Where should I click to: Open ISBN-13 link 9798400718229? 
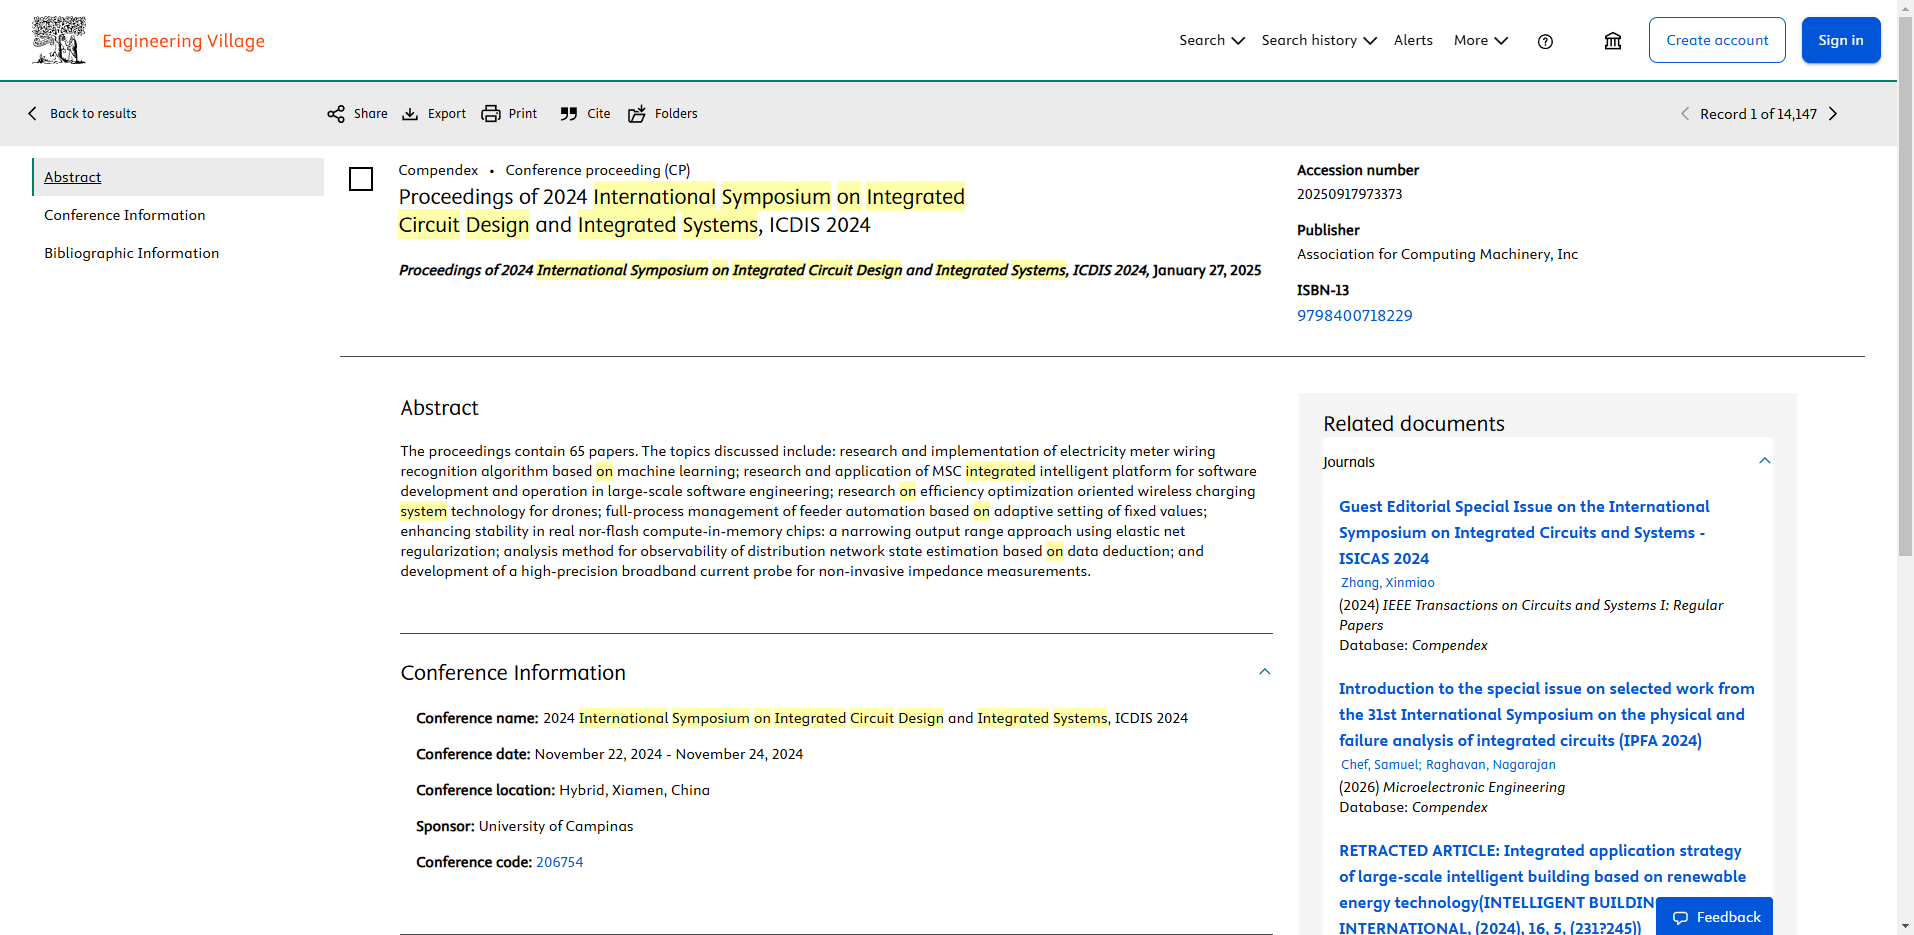[1354, 316]
